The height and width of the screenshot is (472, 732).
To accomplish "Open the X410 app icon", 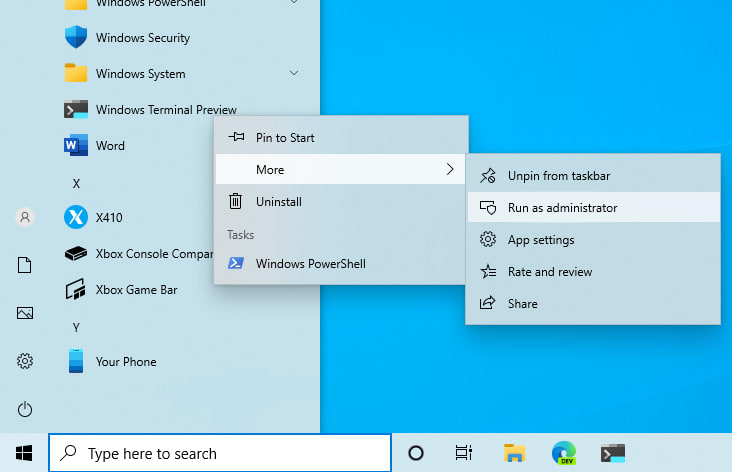I will 76,217.
